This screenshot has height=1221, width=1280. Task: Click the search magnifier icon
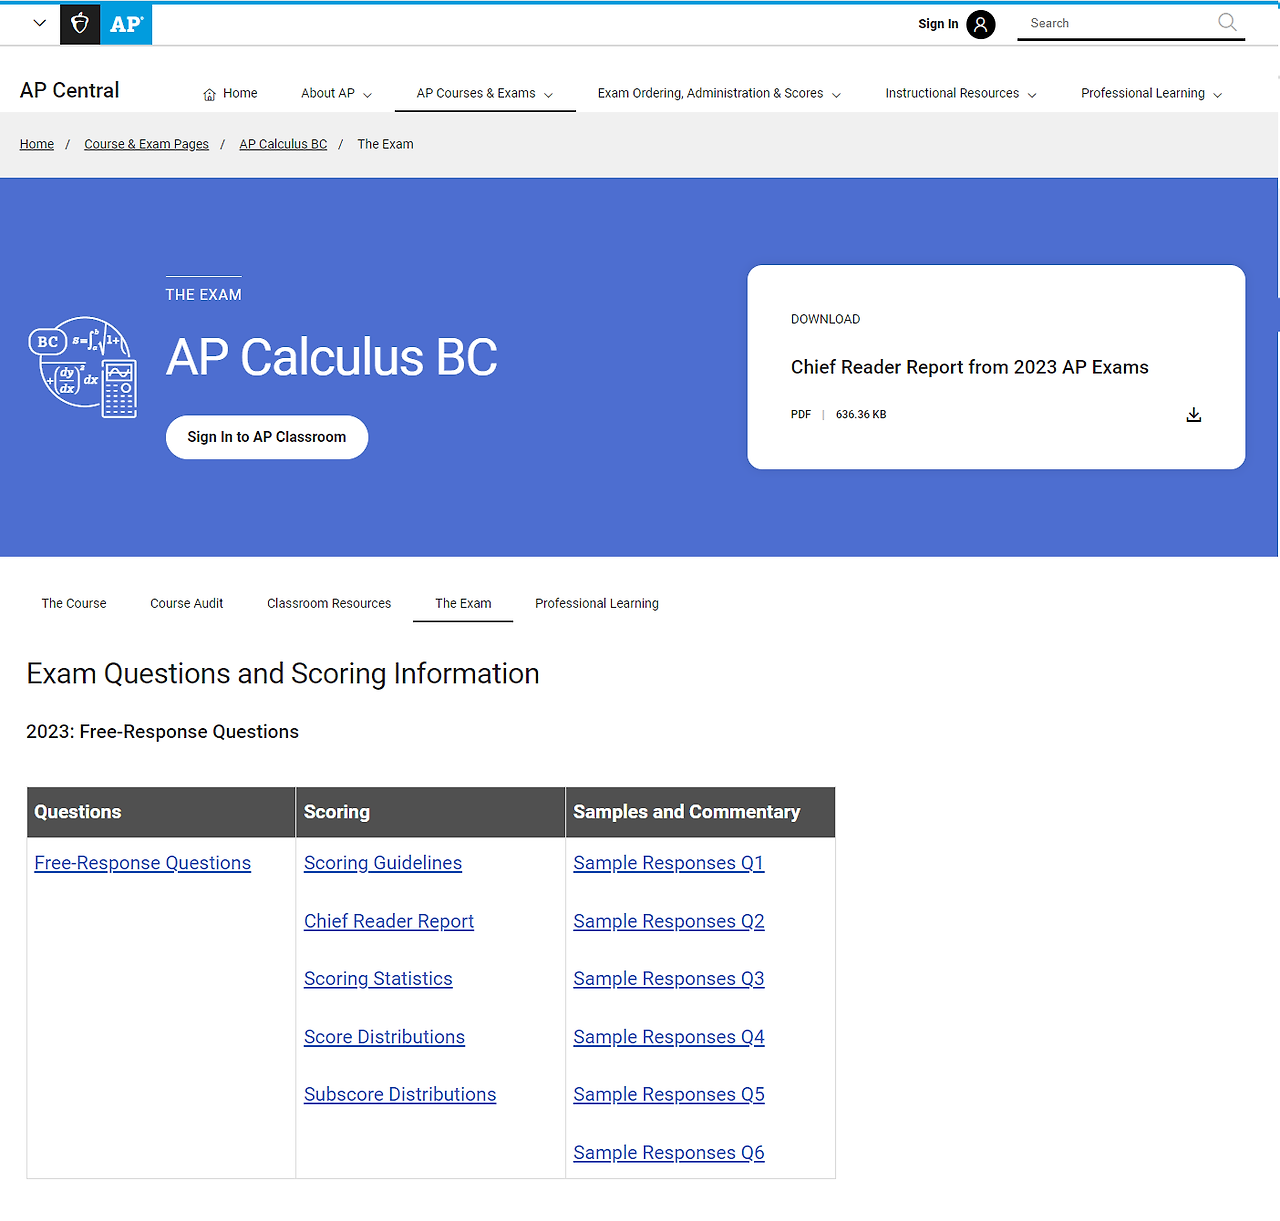pyautogui.click(x=1227, y=22)
